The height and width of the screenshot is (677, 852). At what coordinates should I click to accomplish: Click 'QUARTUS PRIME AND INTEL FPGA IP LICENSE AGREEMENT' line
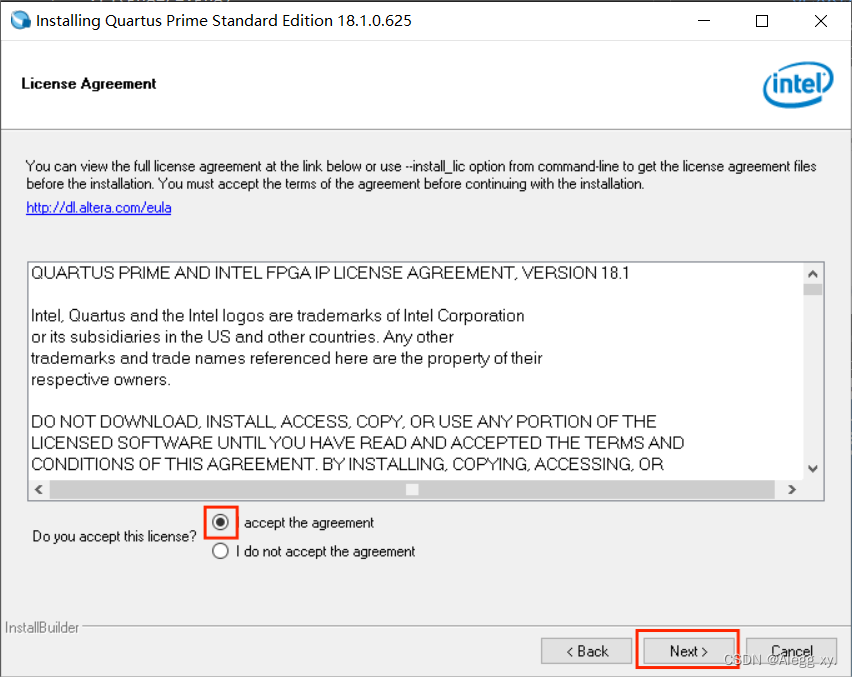click(330, 273)
